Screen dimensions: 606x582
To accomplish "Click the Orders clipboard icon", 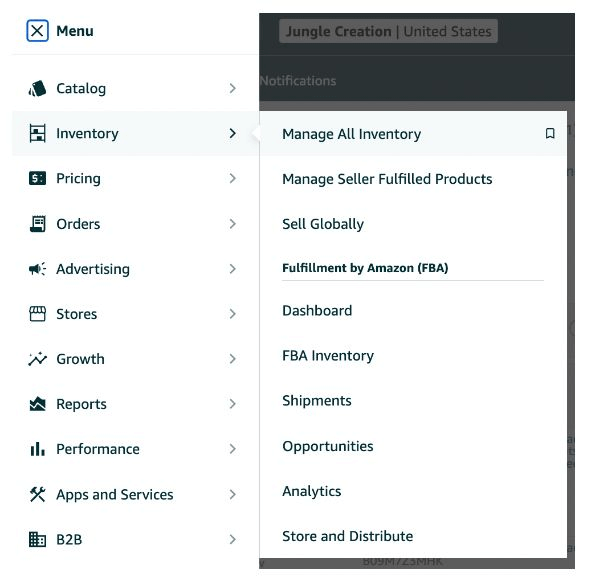I will click(37, 224).
